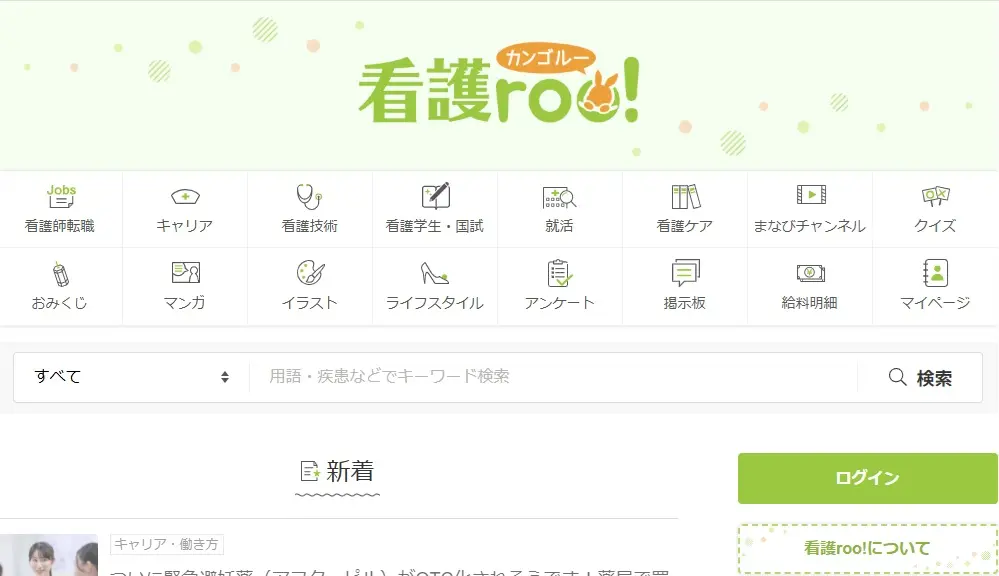Select the ライフスタイル menu label
Viewport: 999px width, 576px height.
(x=435, y=303)
